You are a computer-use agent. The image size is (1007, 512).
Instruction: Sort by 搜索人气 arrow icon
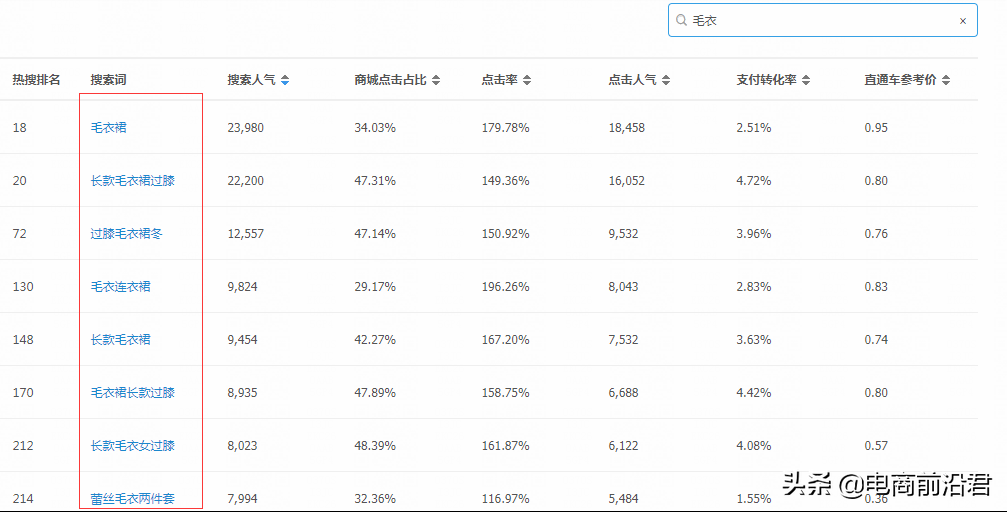[x=285, y=80]
